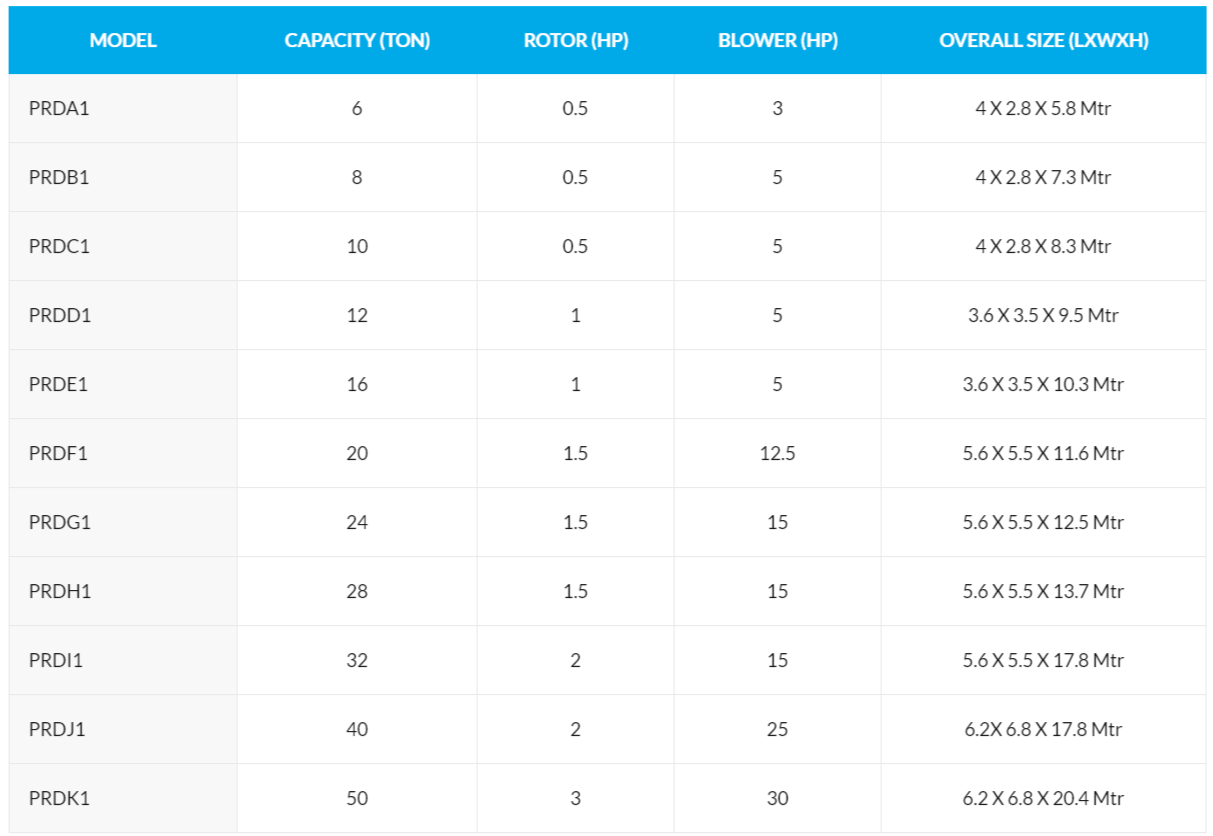Click the 6.2 X 6.8 X 20.4 Mtr size
1213x836 pixels.
click(1043, 798)
